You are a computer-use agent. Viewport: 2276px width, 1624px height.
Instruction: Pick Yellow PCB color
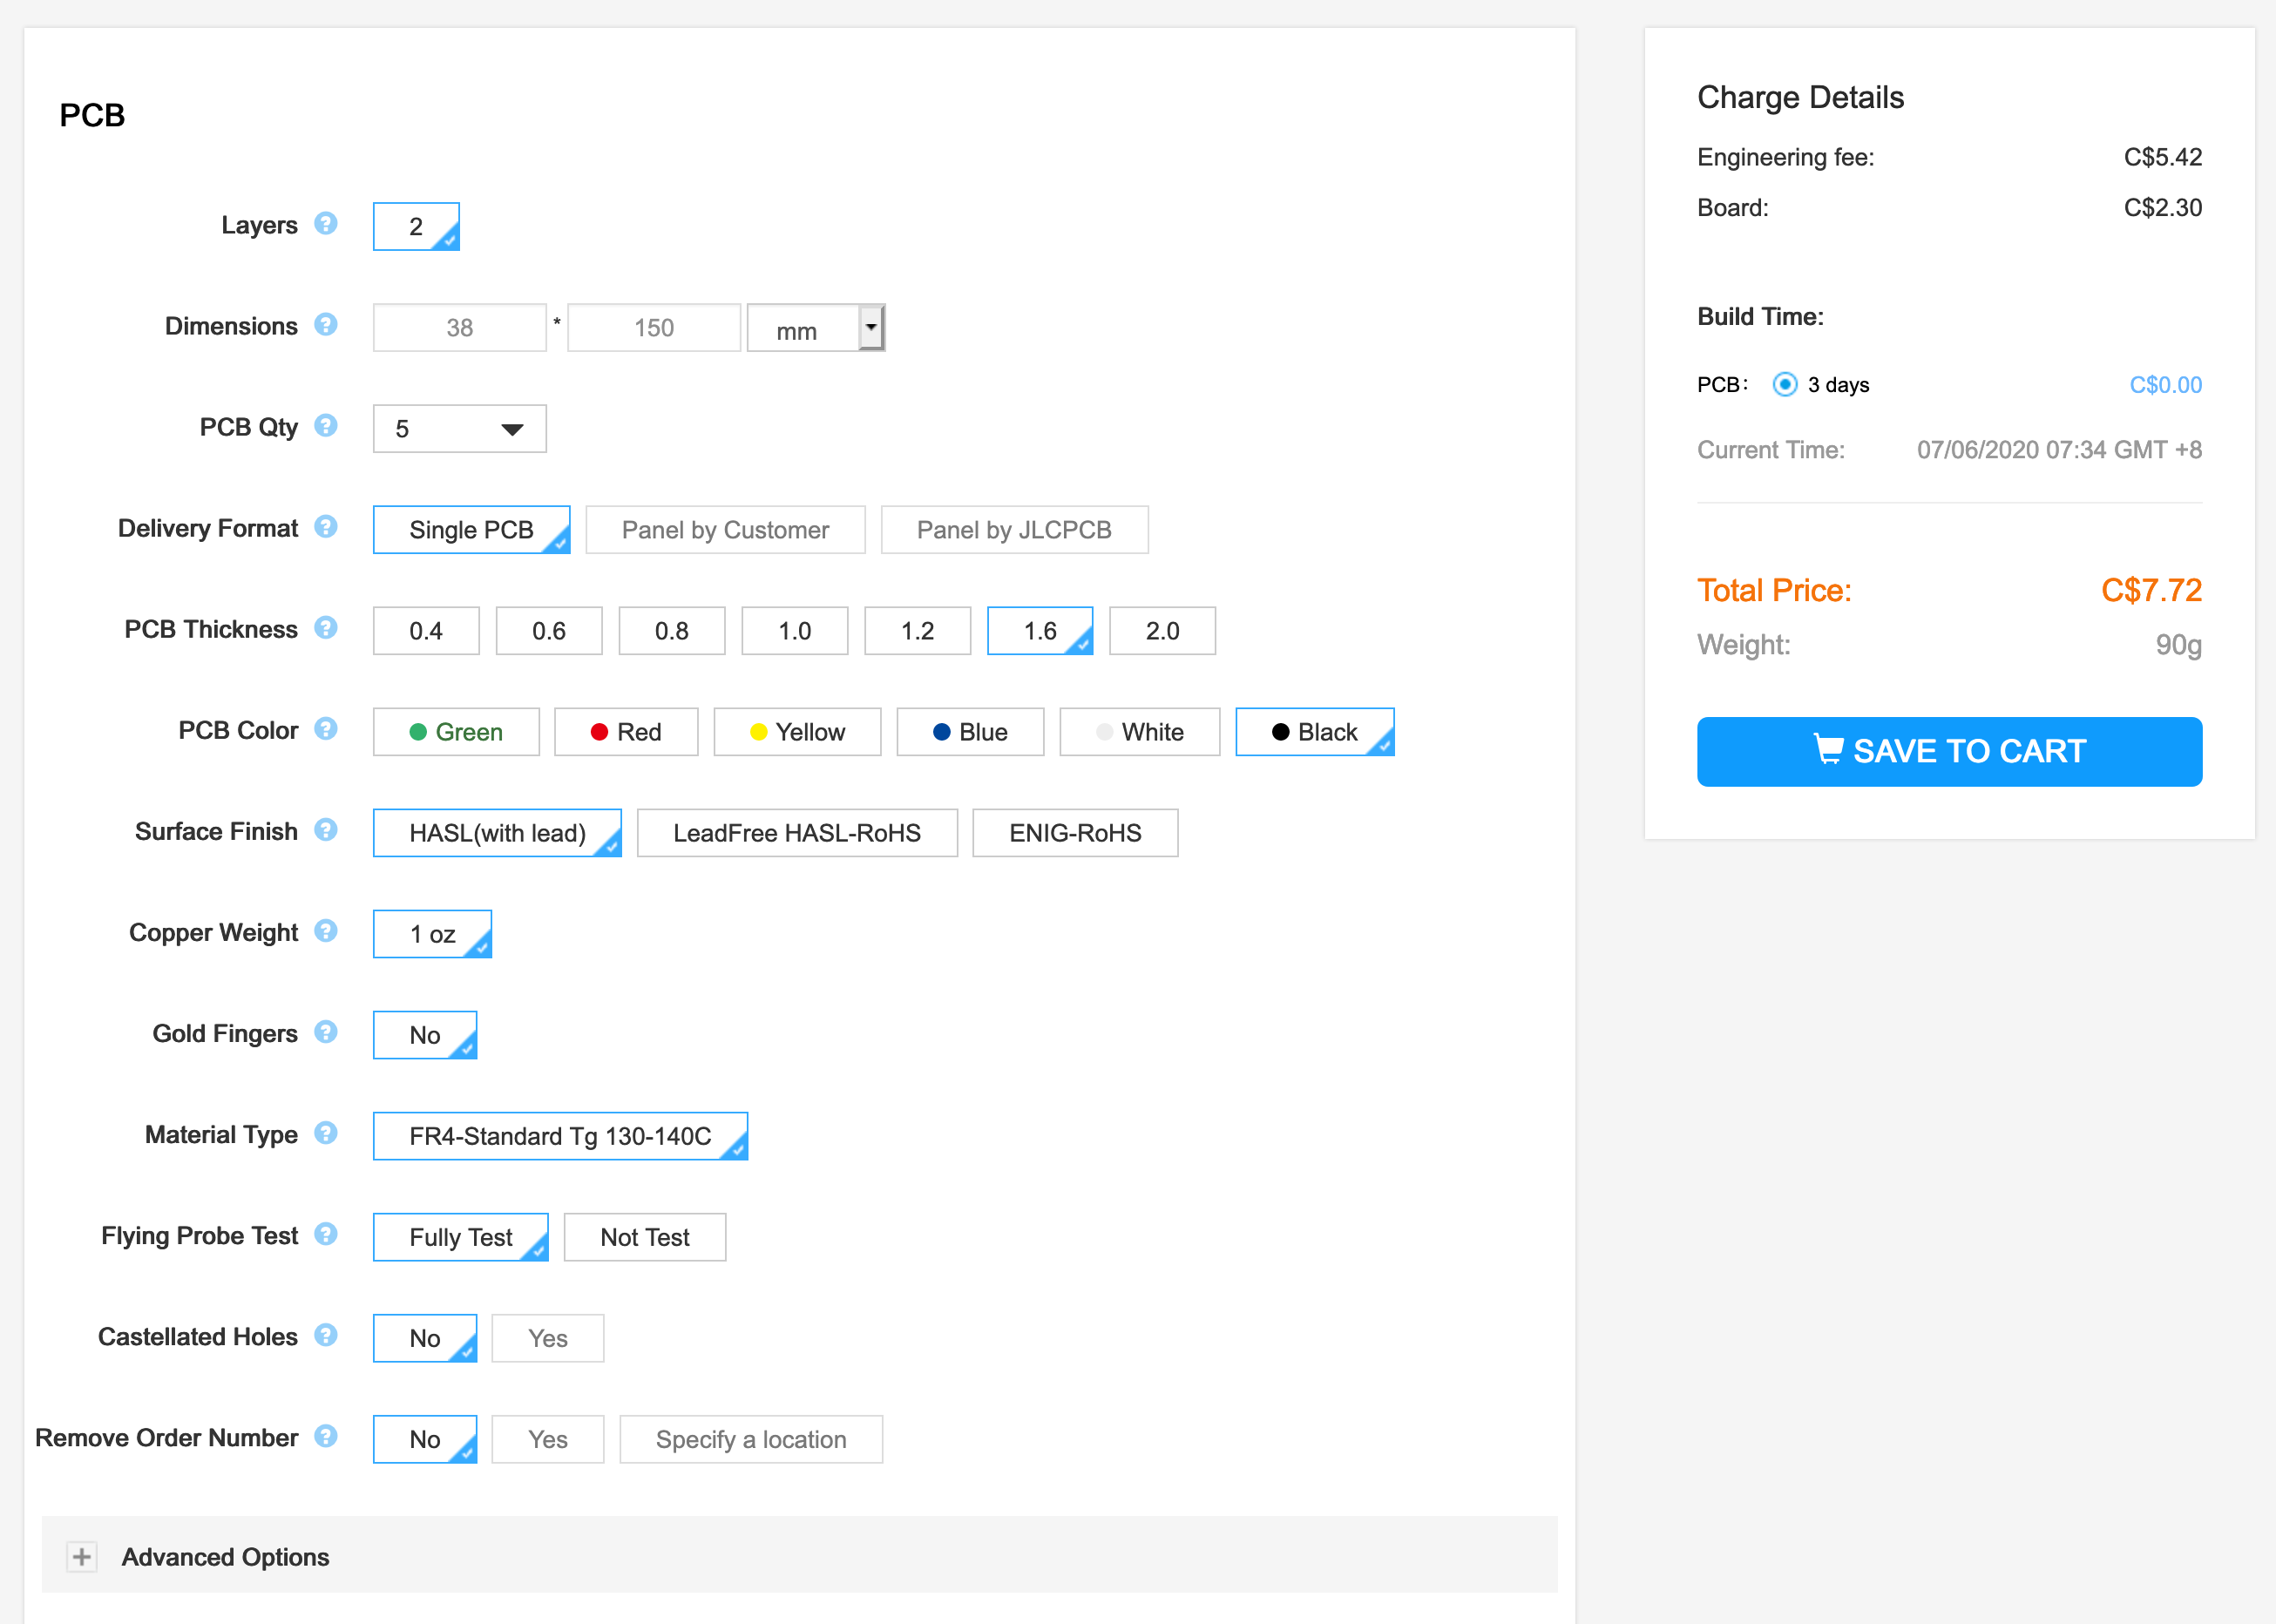pyautogui.click(x=797, y=732)
